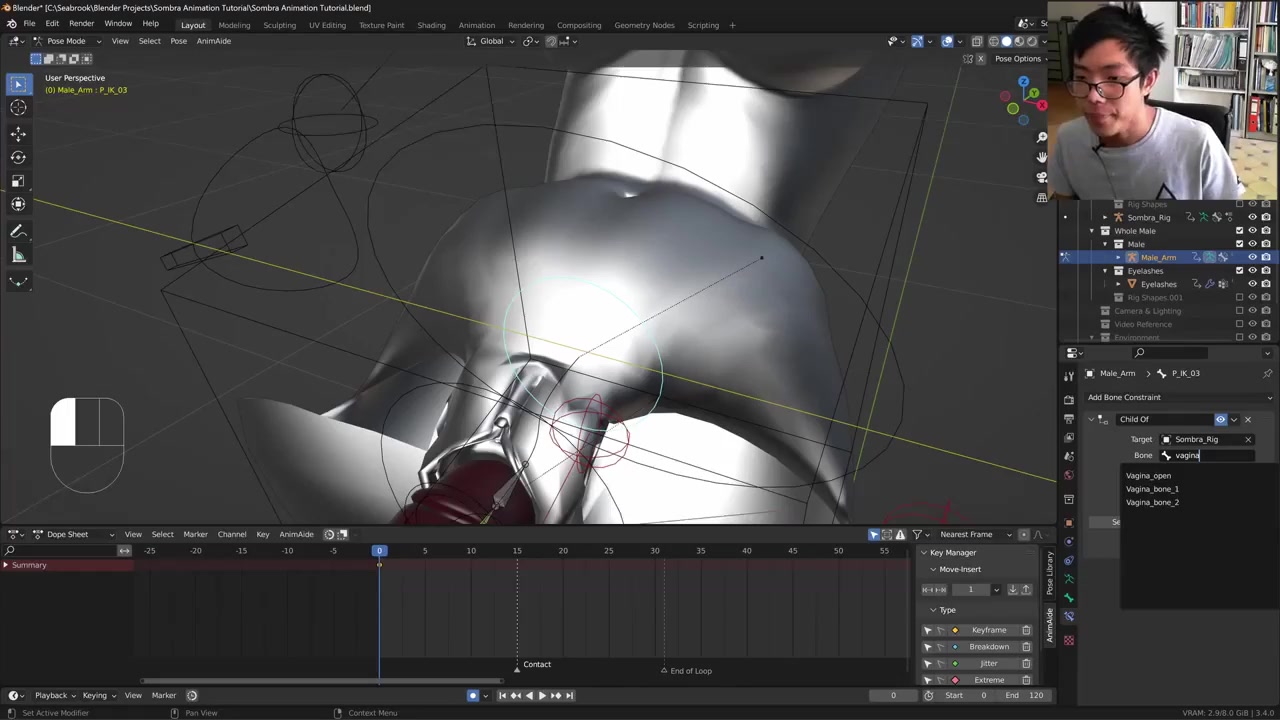Choose the Measure tool
Image resolution: width=1280 pixels, height=720 pixels.
coord(18,255)
